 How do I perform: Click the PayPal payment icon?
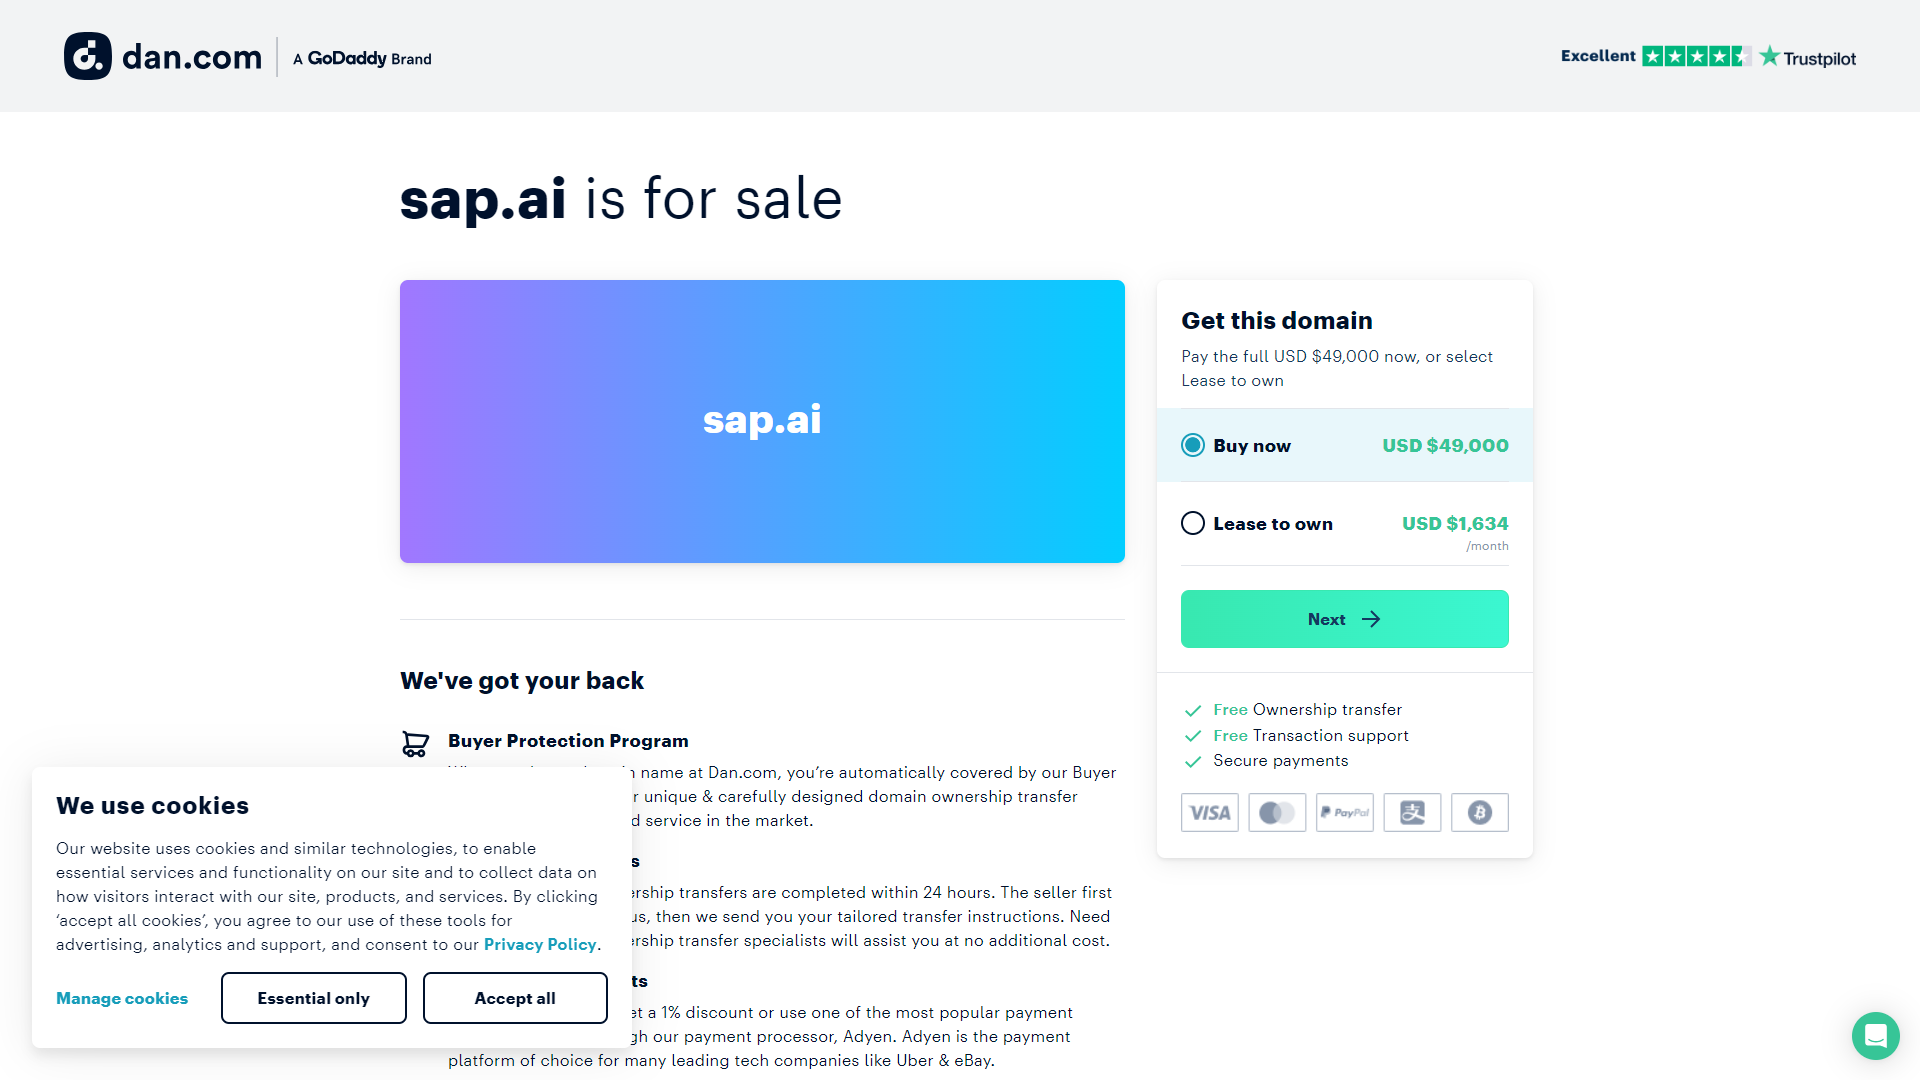1344,812
